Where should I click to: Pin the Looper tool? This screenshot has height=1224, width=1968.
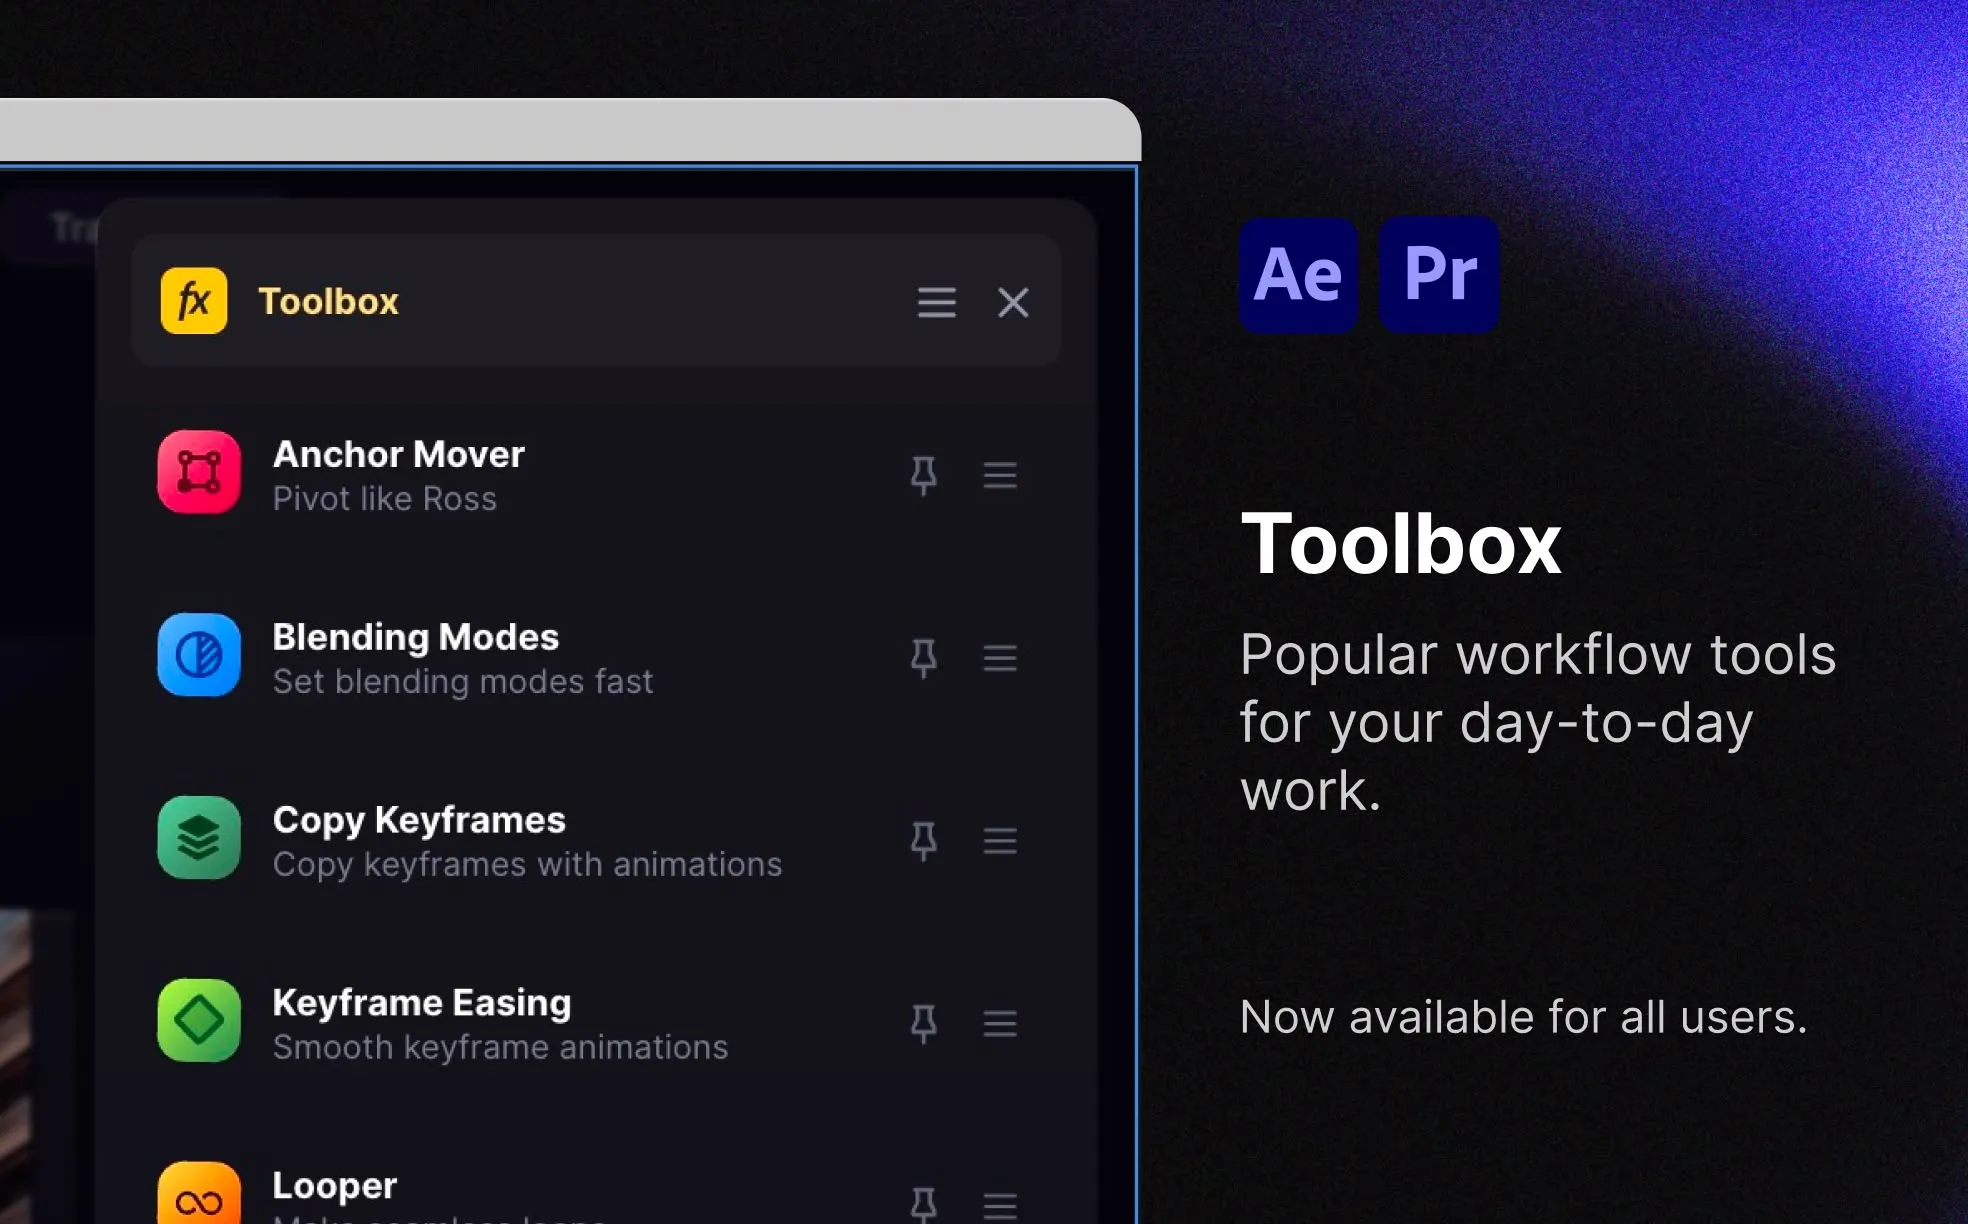point(924,1205)
